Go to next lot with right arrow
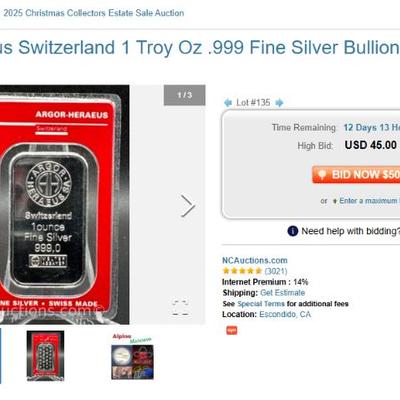Viewport: 400px width, 400px height. pos(279,103)
